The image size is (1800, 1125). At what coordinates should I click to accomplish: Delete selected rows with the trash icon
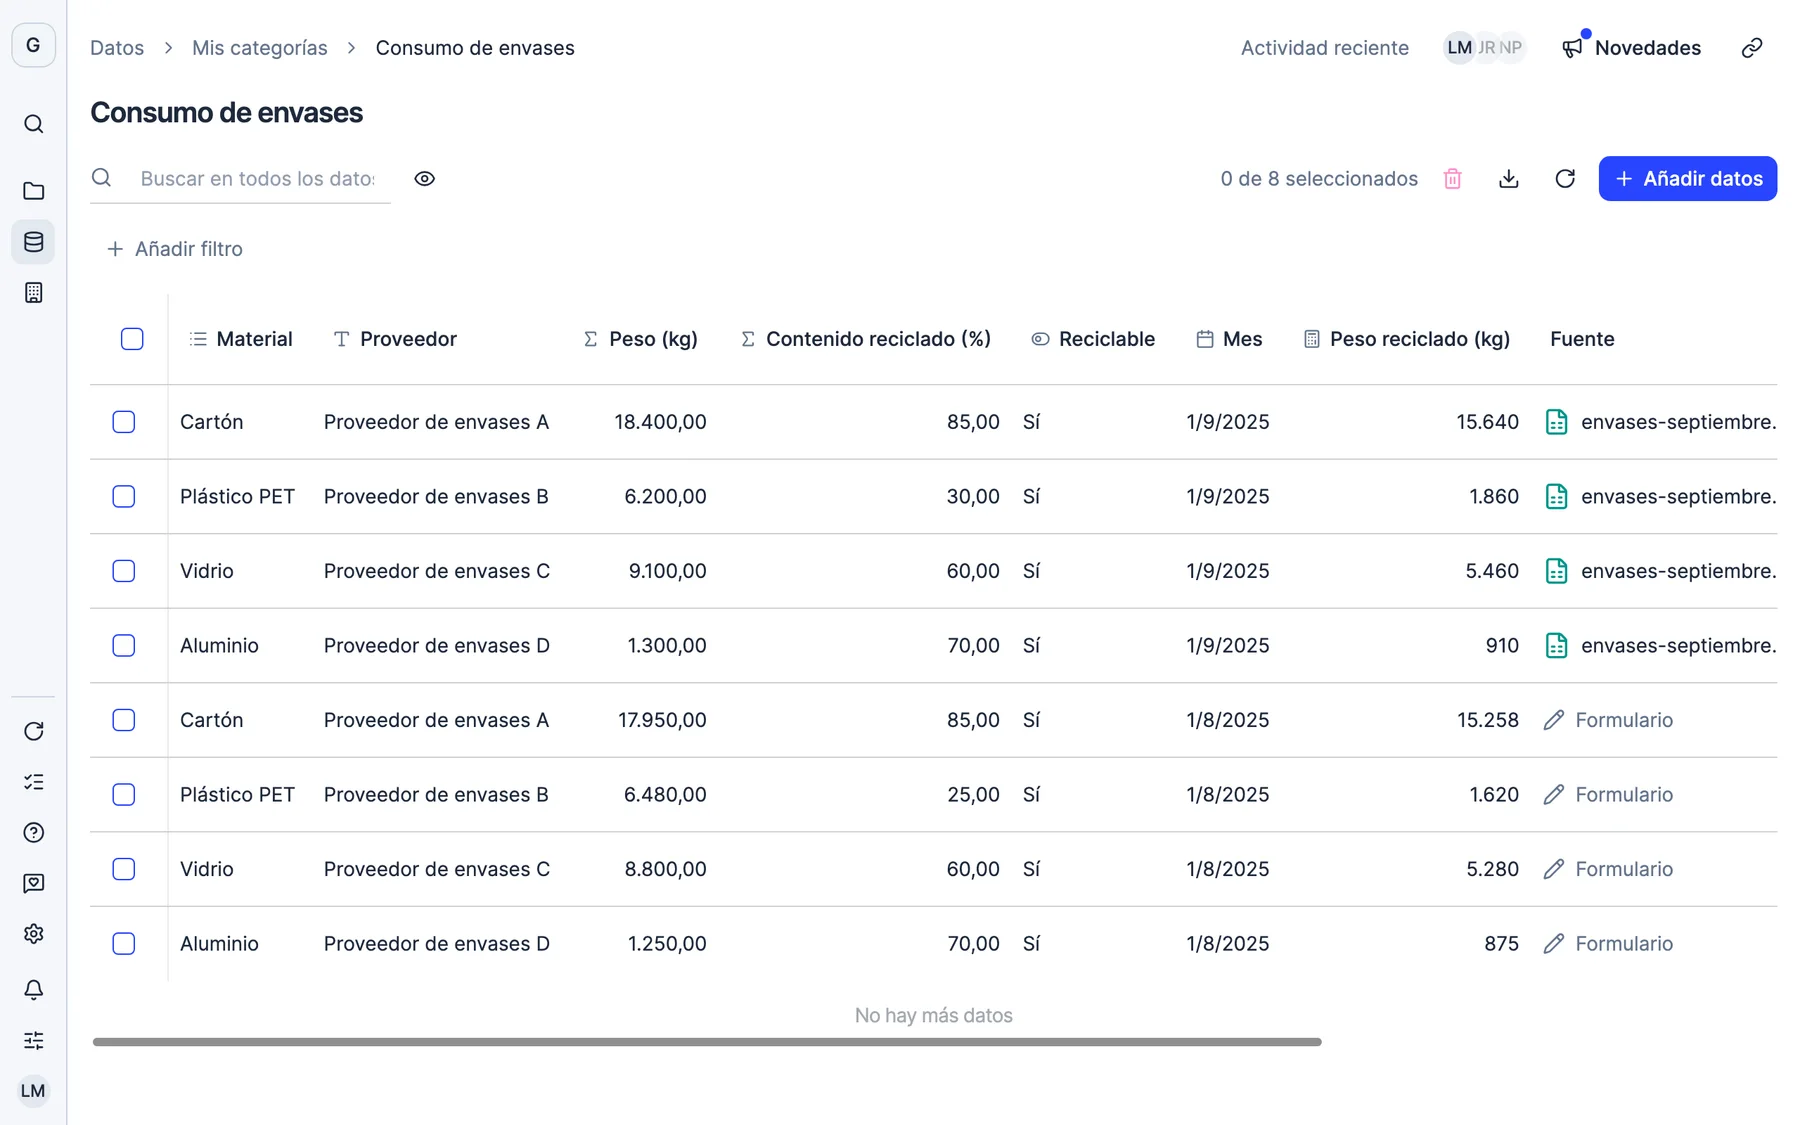1453,179
